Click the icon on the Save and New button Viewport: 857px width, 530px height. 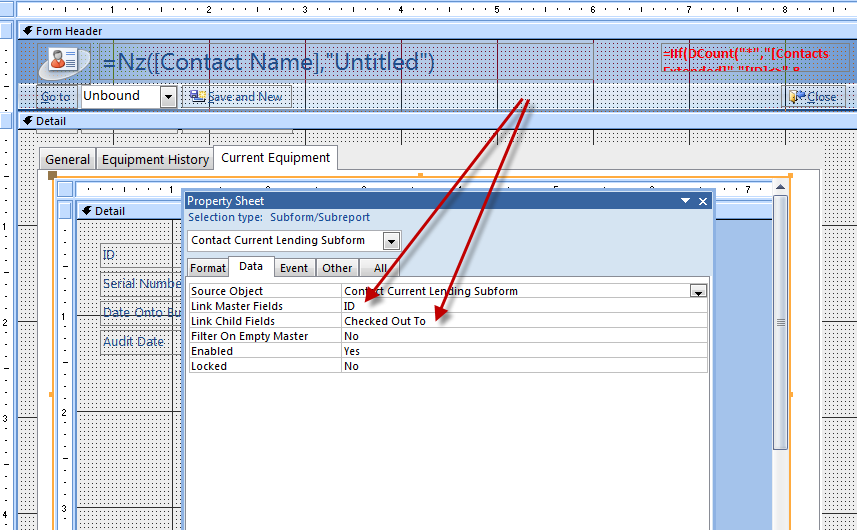[x=197, y=97]
